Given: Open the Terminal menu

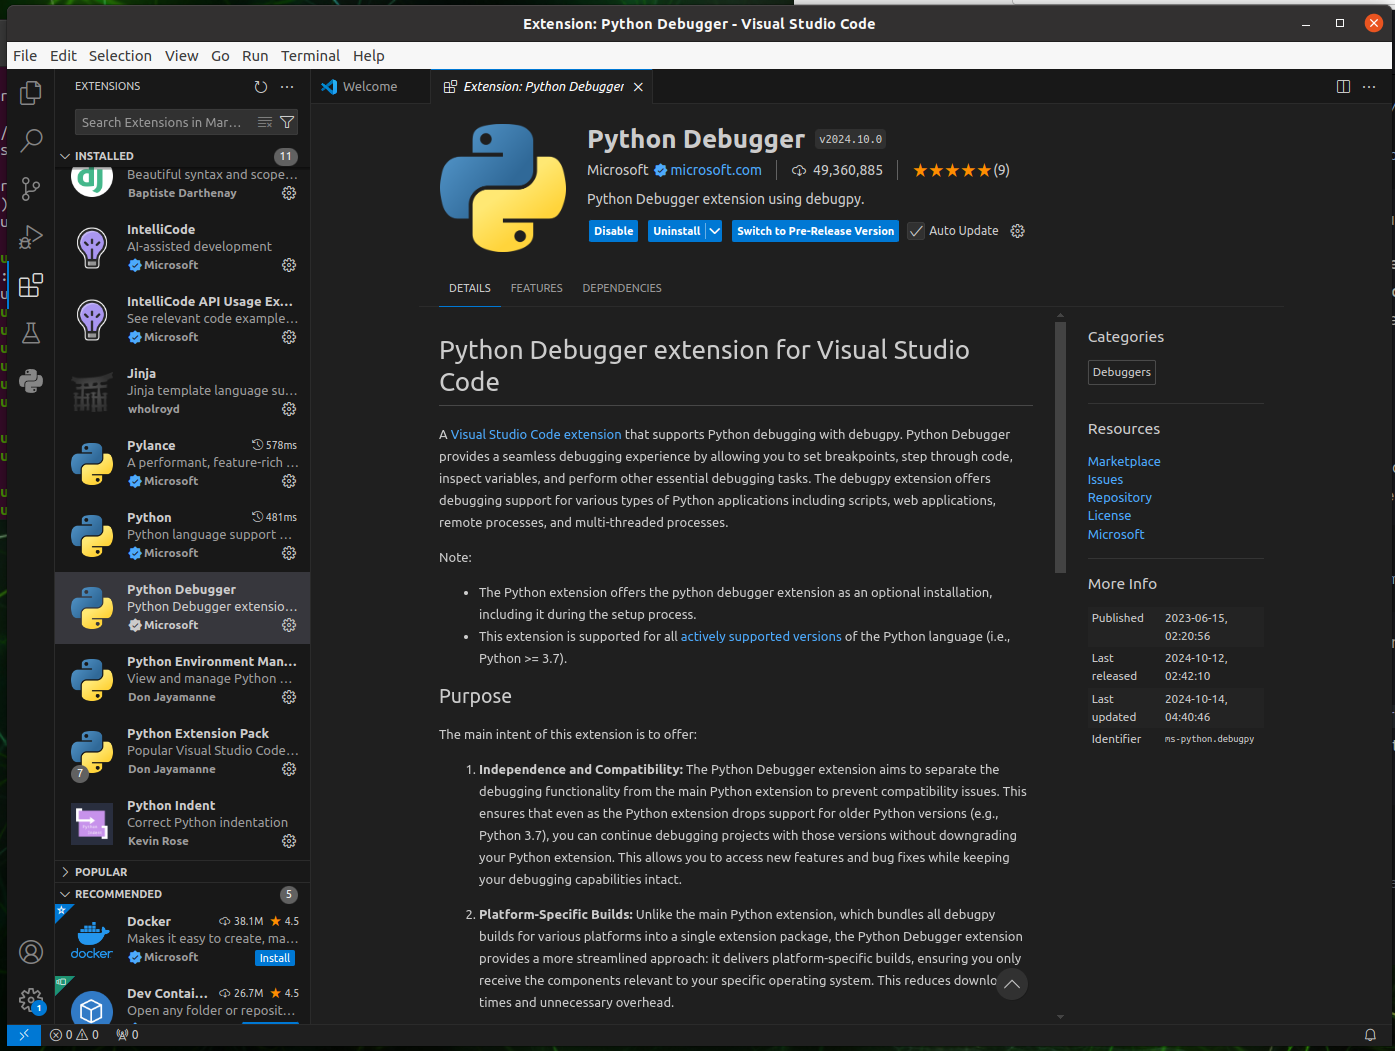Looking at the screenshot, I should point(310,56).
